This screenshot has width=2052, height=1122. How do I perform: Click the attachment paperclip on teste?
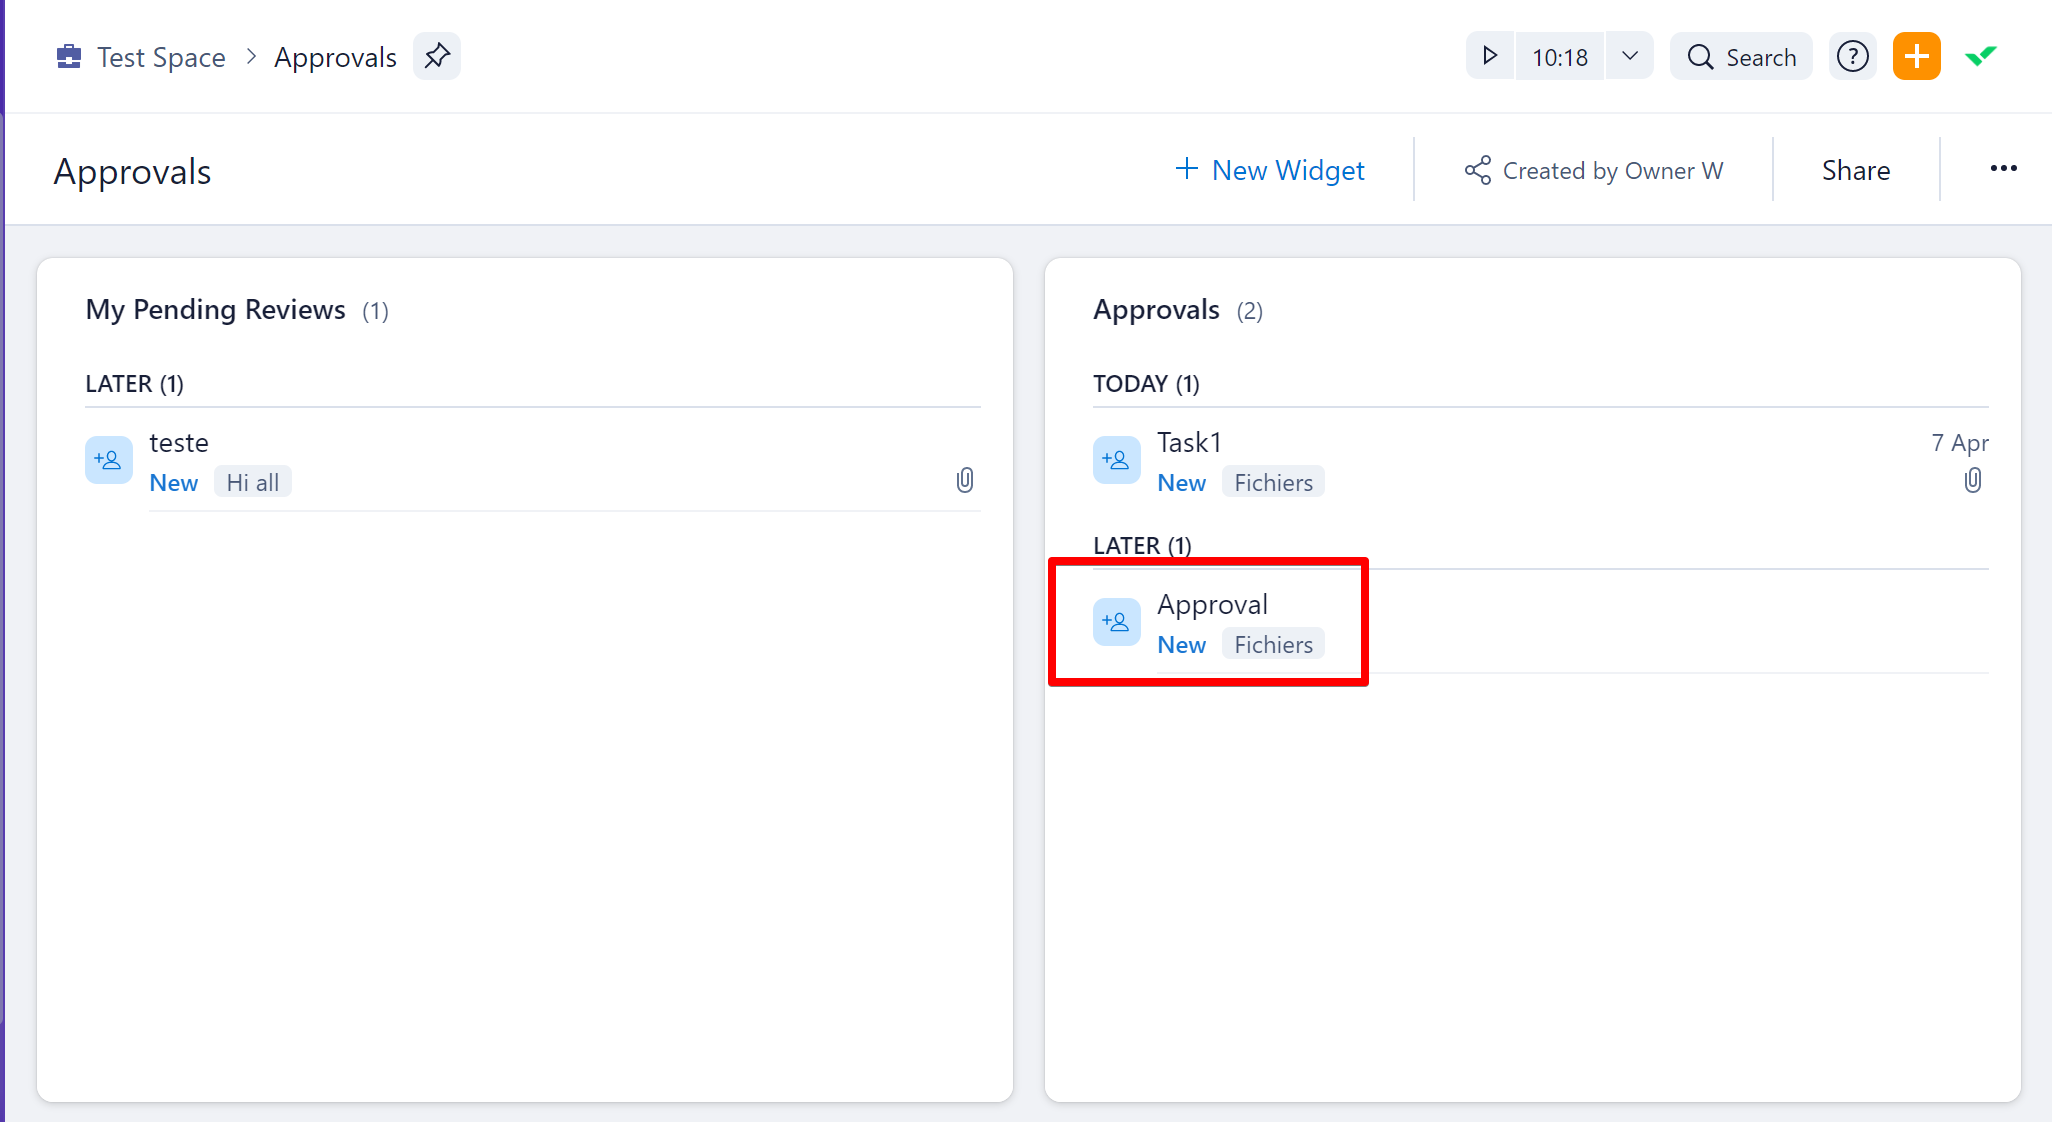[x=964, y=481]
